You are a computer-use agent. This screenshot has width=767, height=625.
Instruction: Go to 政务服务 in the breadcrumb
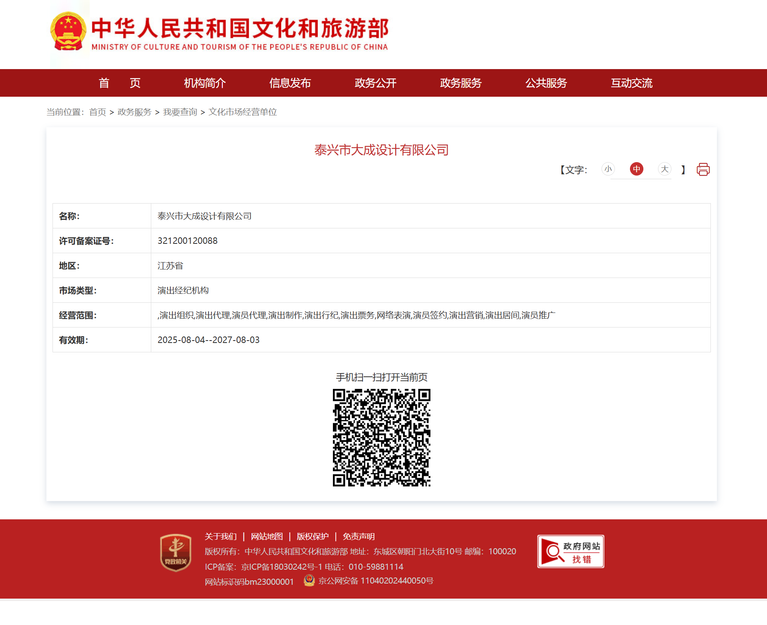(135, 112)
